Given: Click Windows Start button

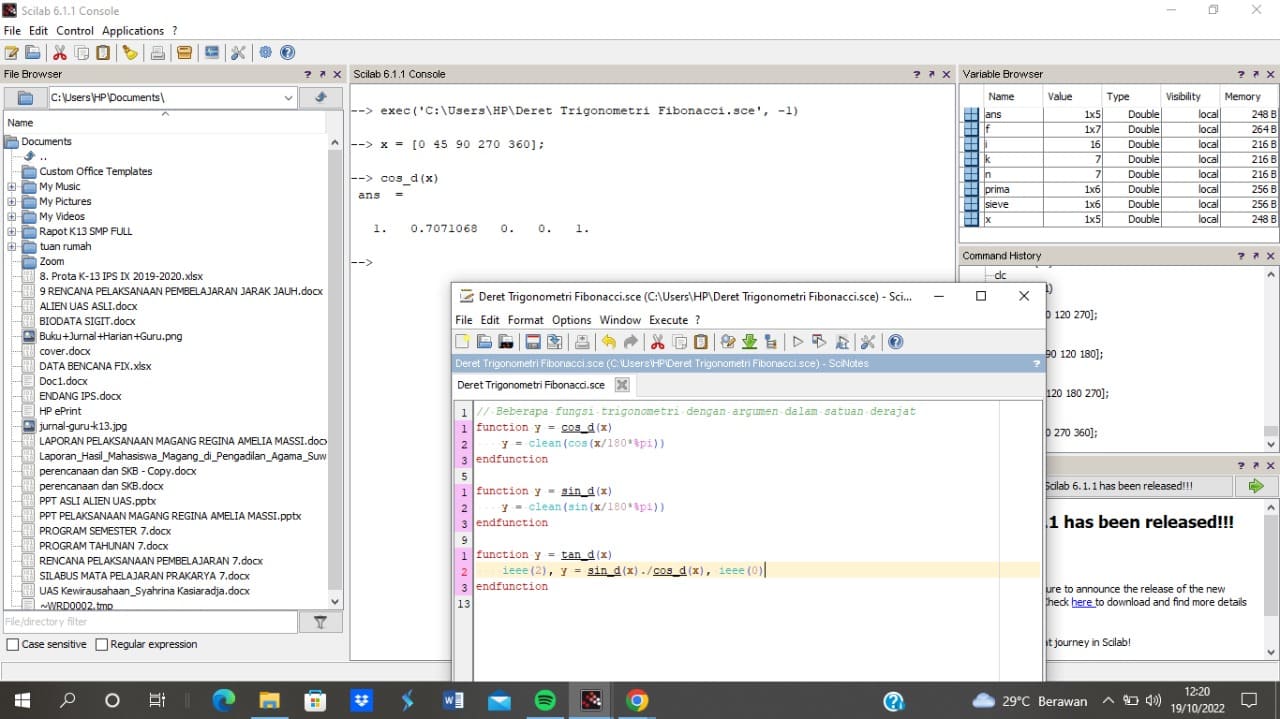Looking at the screenshot, I should [x=22, y=701].
